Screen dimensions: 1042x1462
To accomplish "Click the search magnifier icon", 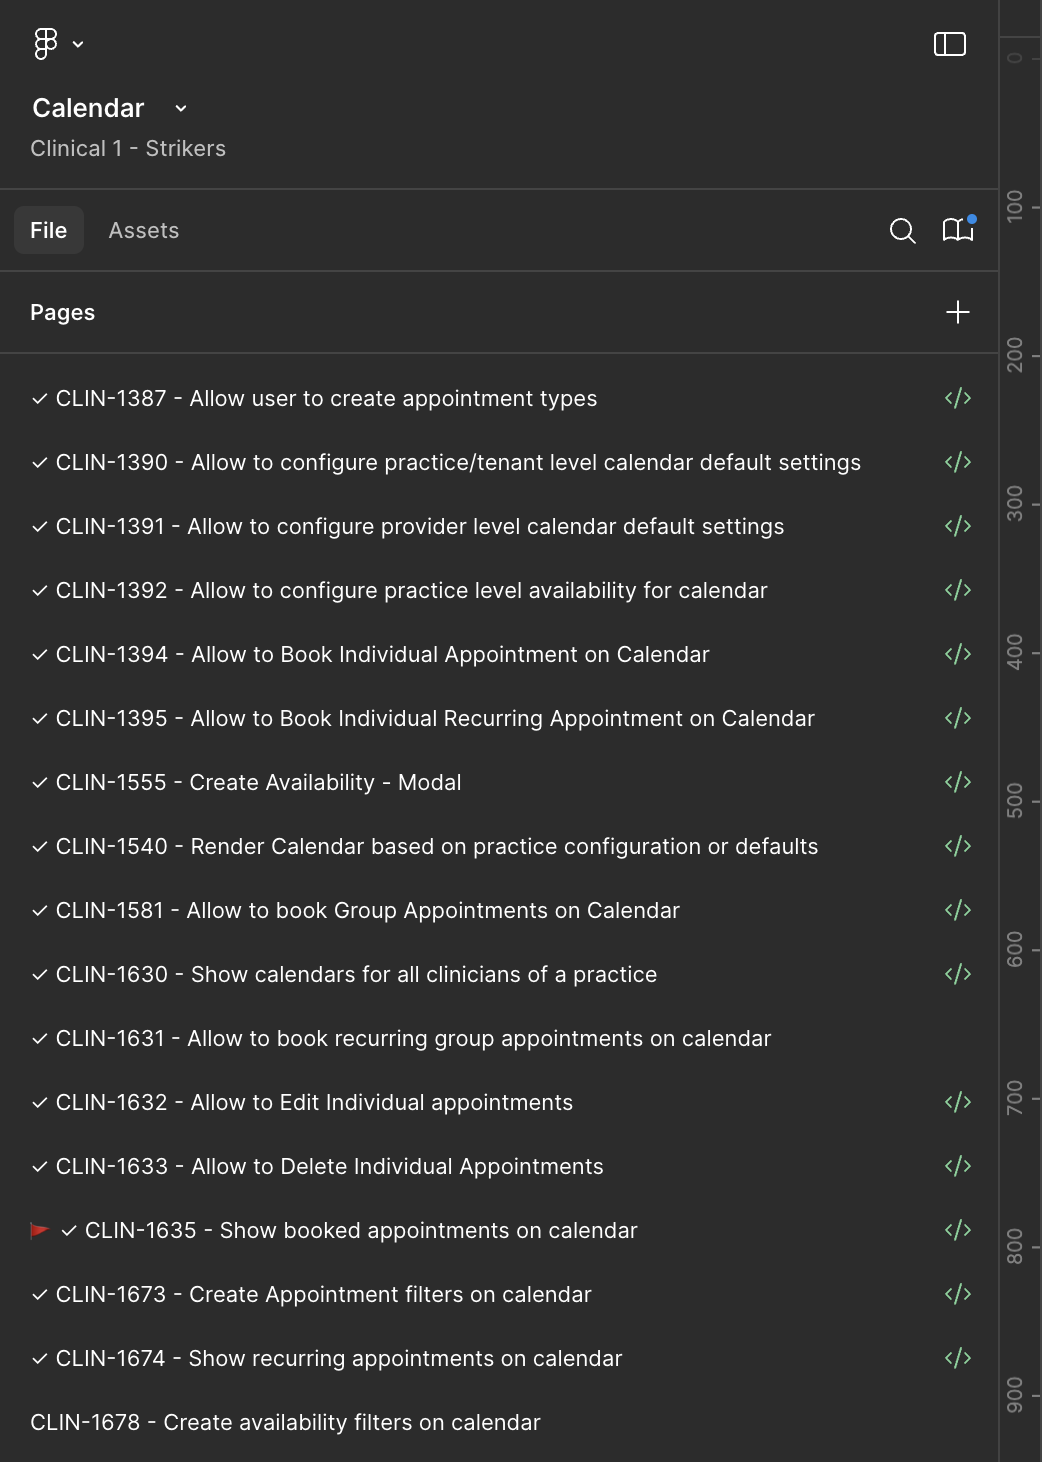I will [902, 231].
